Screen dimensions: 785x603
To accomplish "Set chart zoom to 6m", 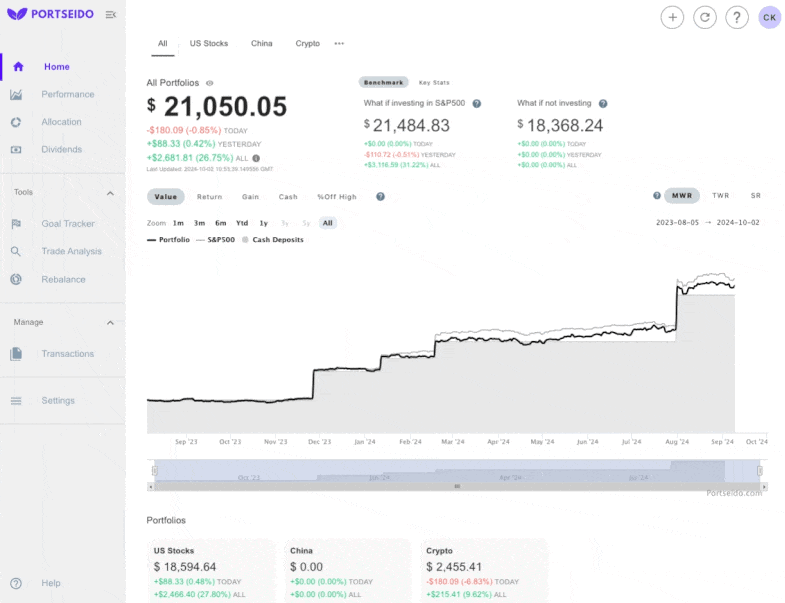I will [x=220, y=223].
